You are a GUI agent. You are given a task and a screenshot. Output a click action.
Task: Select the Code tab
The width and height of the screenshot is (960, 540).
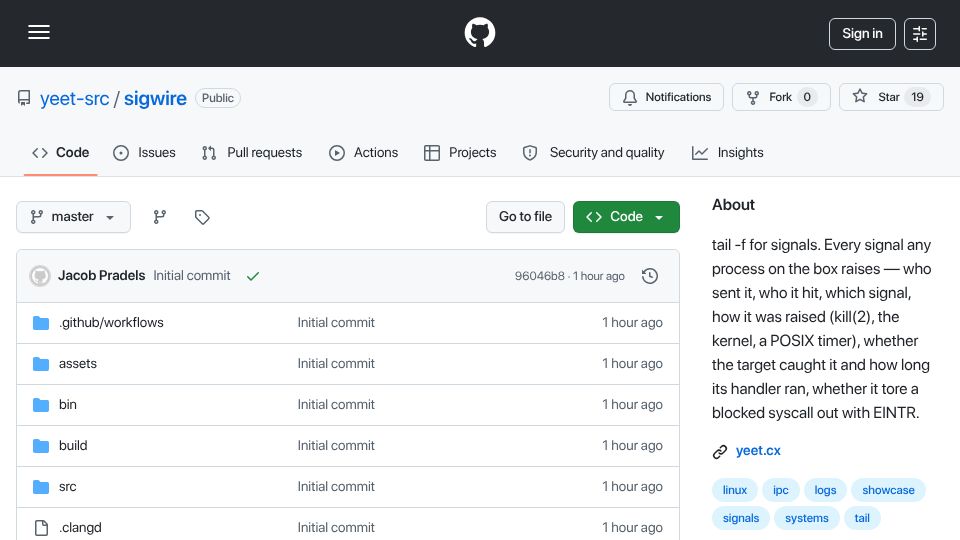pyautogui.click(x=61, y=152)
